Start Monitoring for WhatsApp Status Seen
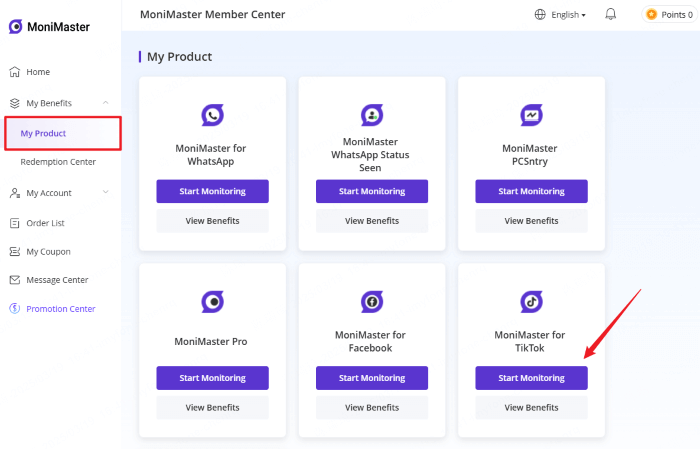Viewport: 700px width, 449px height. tap(372, 191)
